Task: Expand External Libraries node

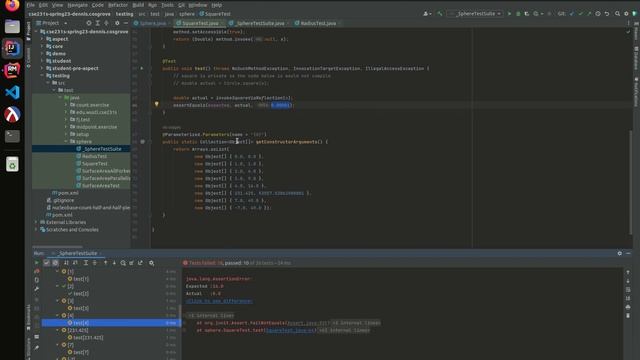Action: pyautogui.click(x=36, y=222)
